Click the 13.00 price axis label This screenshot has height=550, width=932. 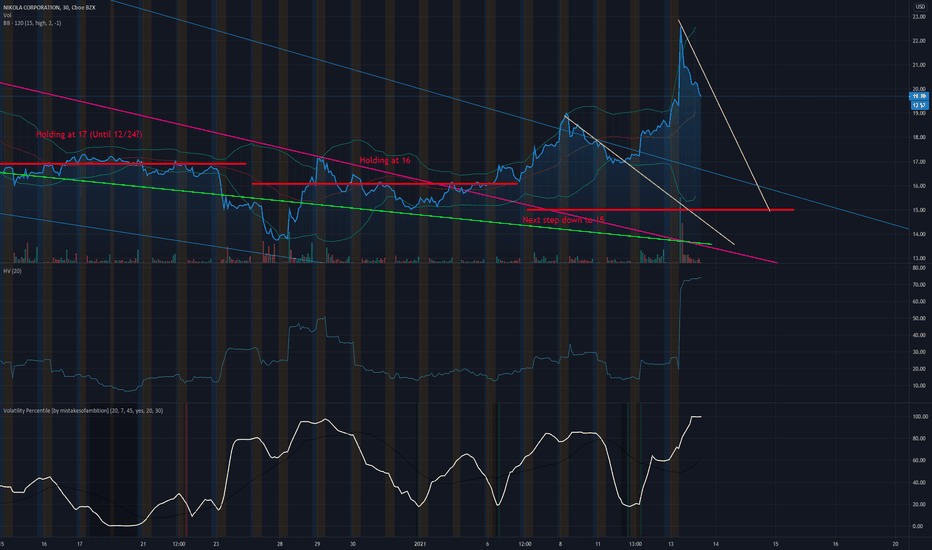(918, 258)
